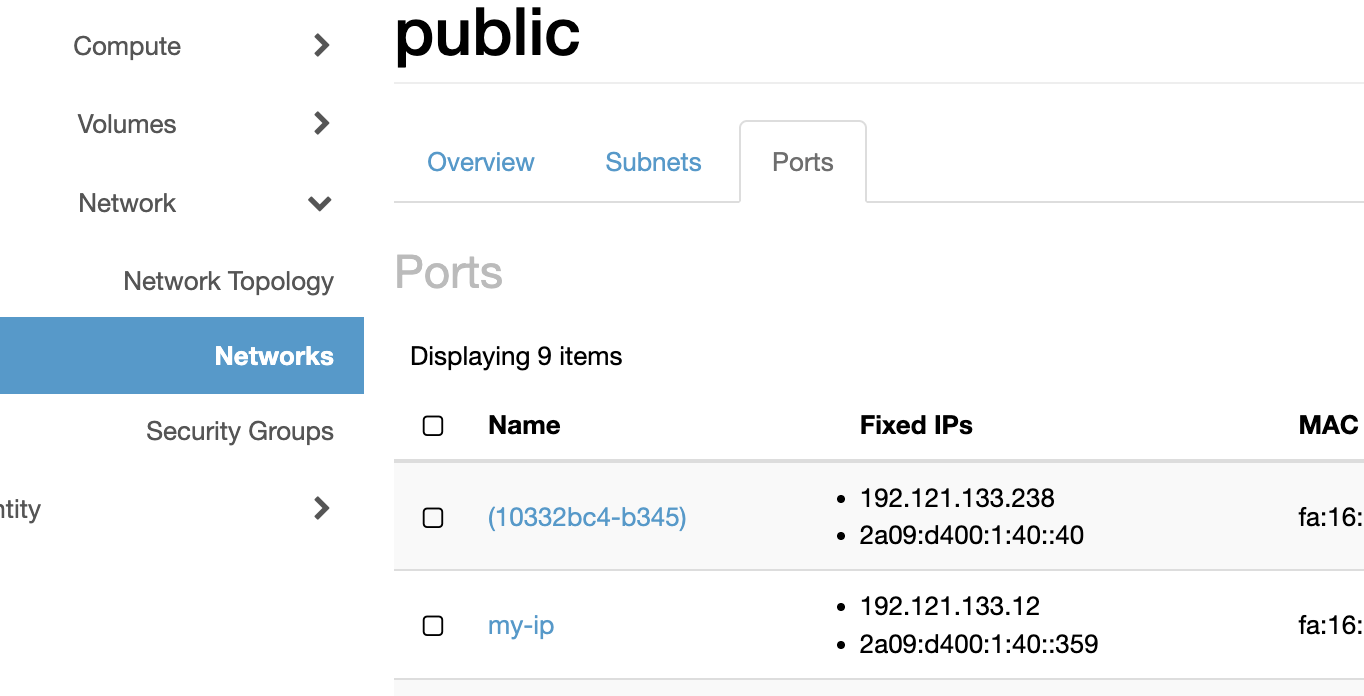
Task: Click Volumes in the sidebar
Action: pyautogui.click(x=126, y=123)
